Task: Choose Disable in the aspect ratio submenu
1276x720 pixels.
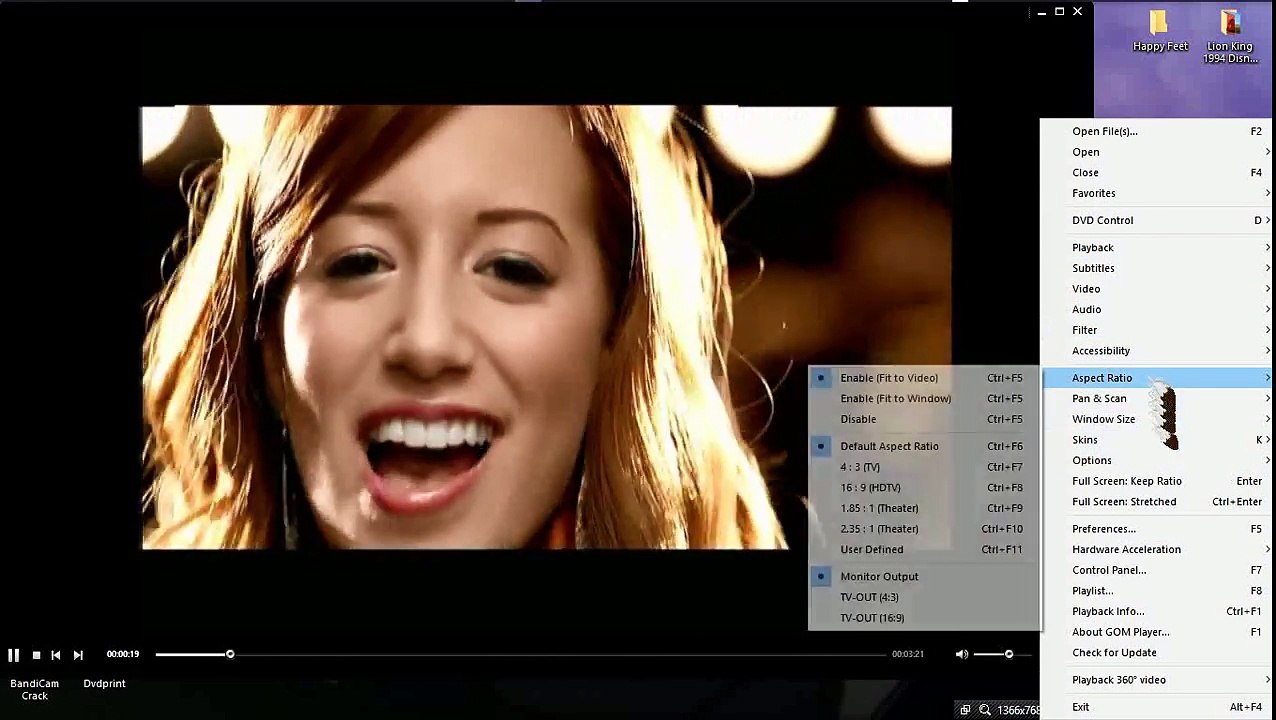Action: (x=924, y=419)
